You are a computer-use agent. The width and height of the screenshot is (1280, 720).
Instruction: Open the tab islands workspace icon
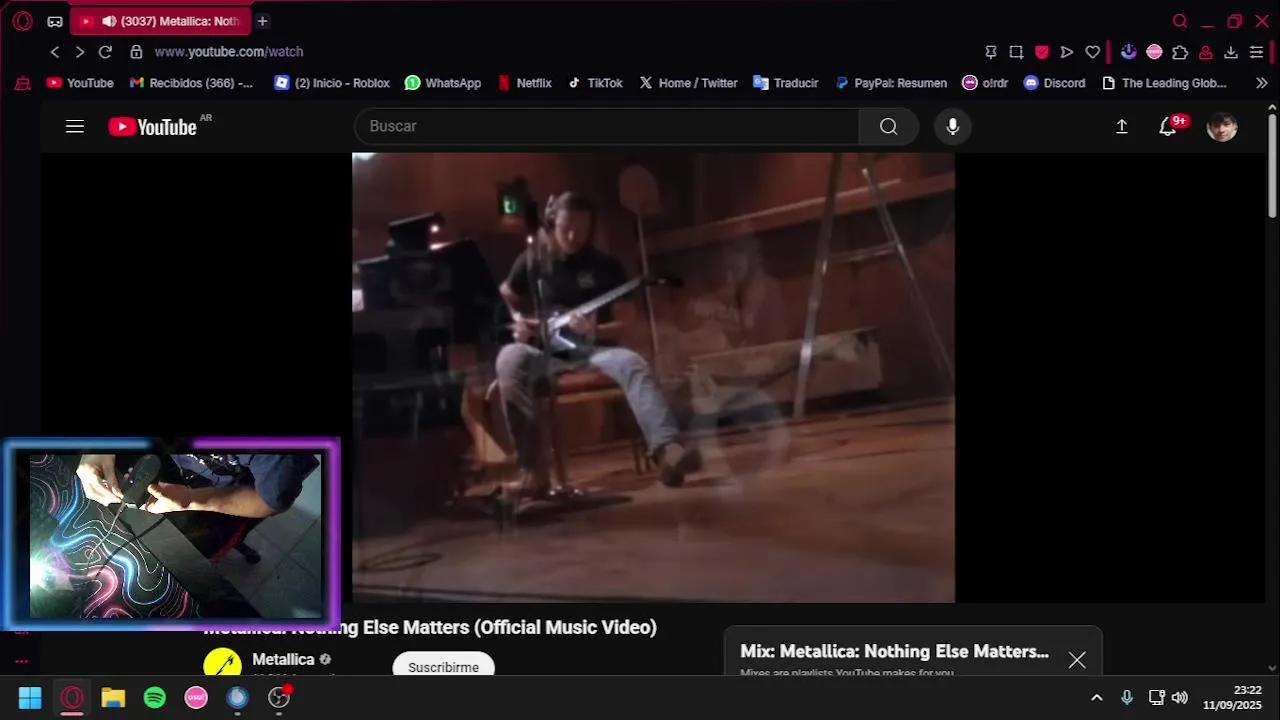click(55, 21)
